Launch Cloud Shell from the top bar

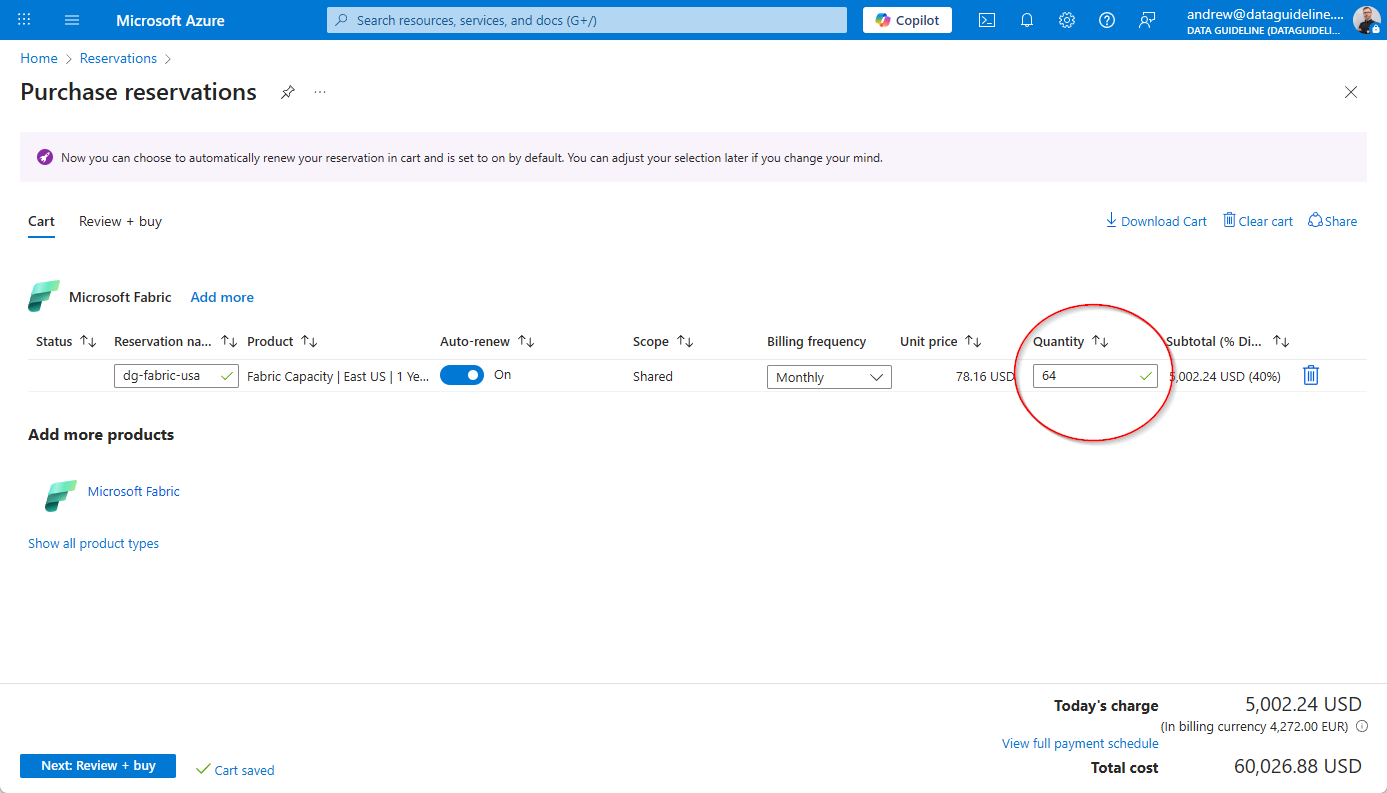(986, 20)
